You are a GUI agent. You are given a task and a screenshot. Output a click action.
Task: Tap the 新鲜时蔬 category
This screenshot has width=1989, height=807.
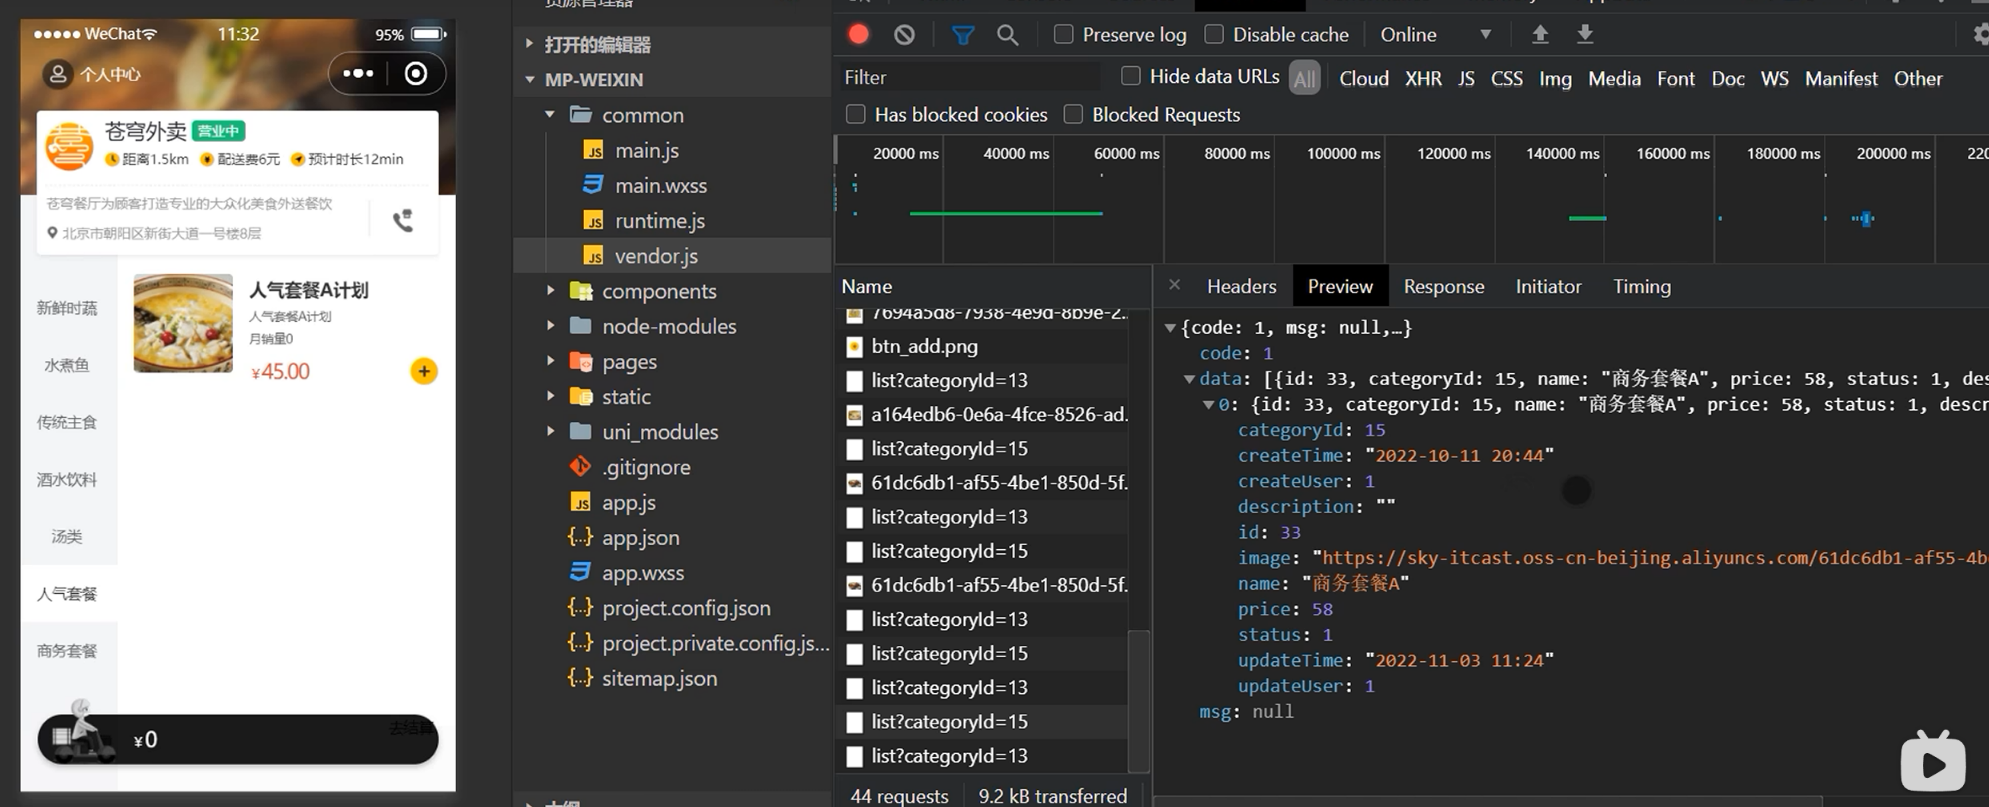point(67,308)
